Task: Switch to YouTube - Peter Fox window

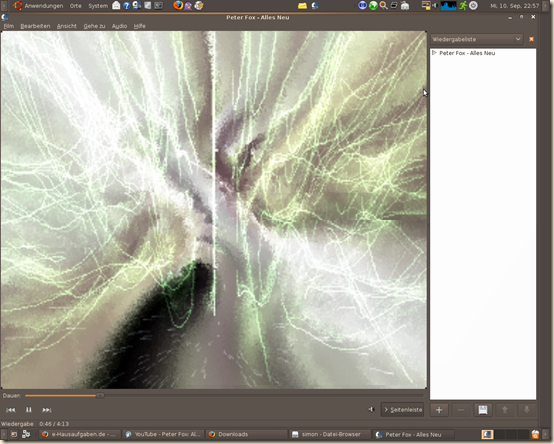Action: [164, 434]
